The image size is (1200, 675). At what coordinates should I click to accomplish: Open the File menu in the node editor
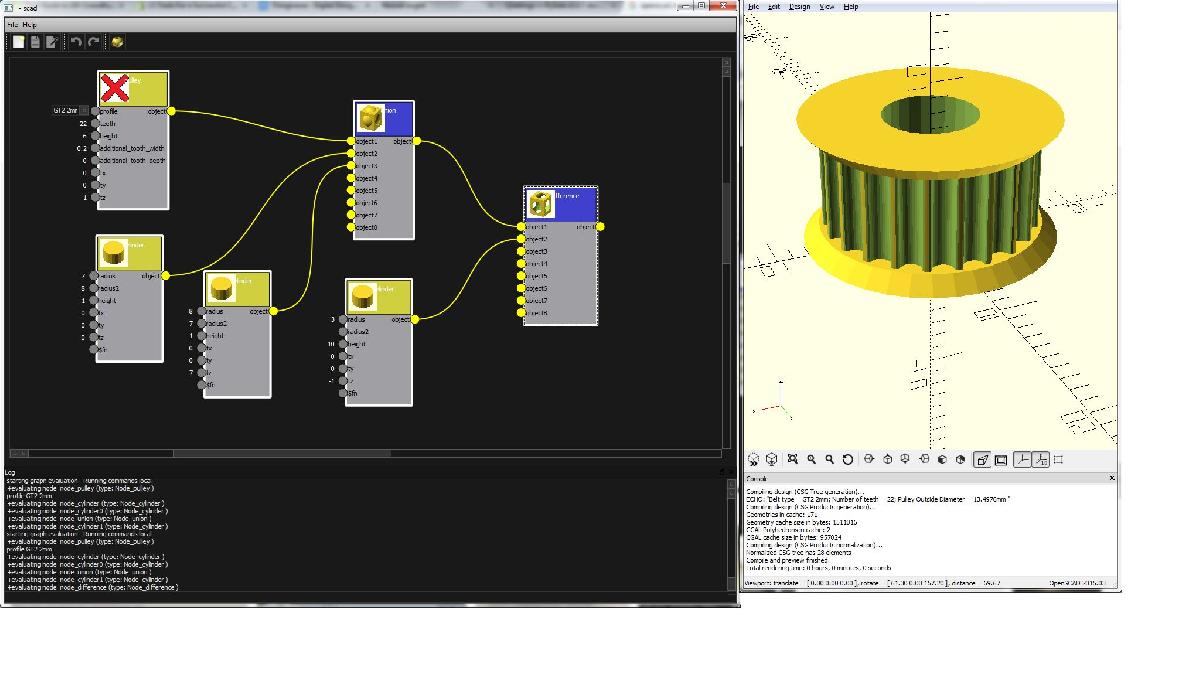(13, 24)
